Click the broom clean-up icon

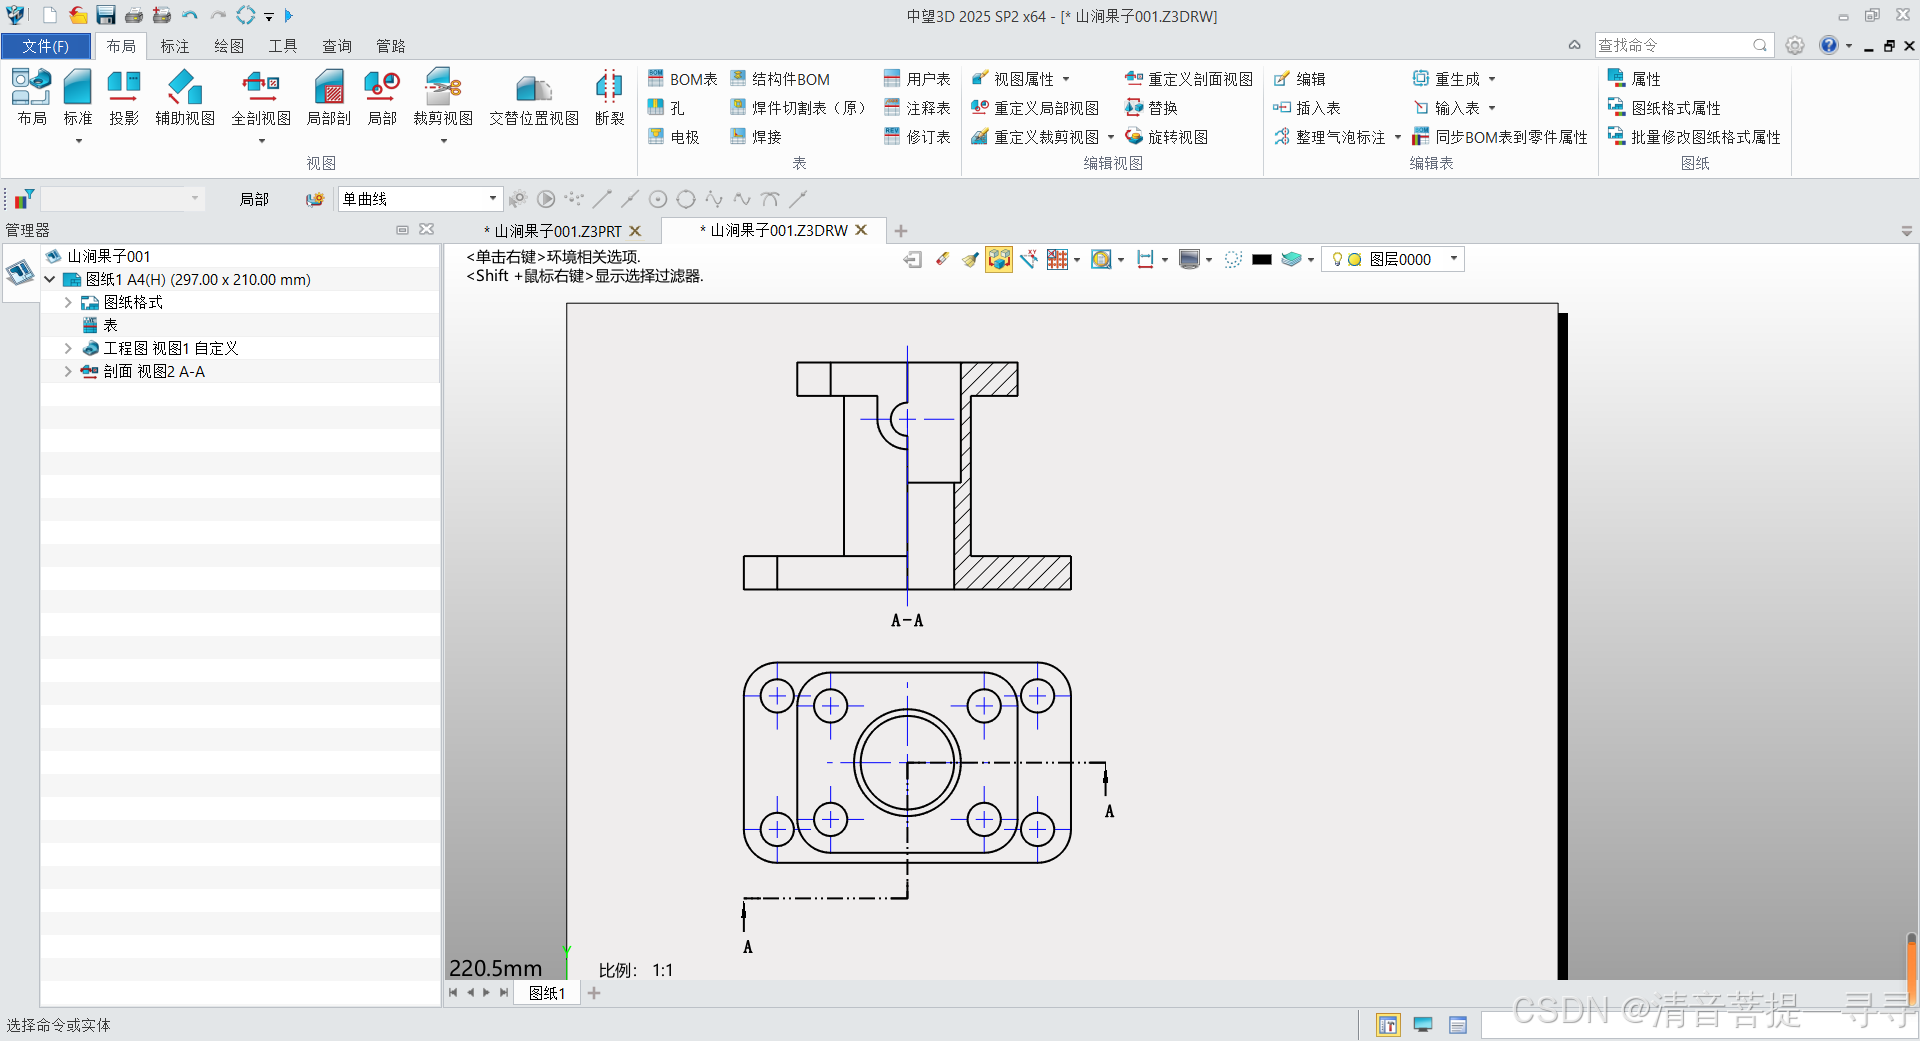pyautogui.click(x=970, y=259)
